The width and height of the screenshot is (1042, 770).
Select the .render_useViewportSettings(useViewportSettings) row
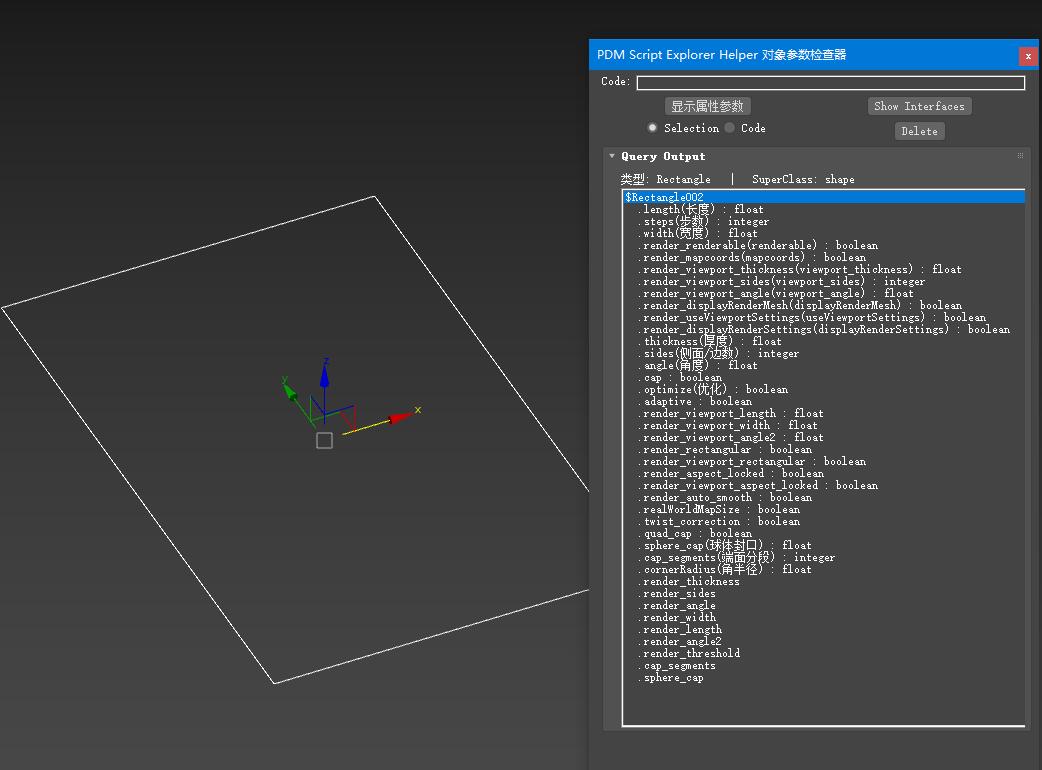(823, 317)
